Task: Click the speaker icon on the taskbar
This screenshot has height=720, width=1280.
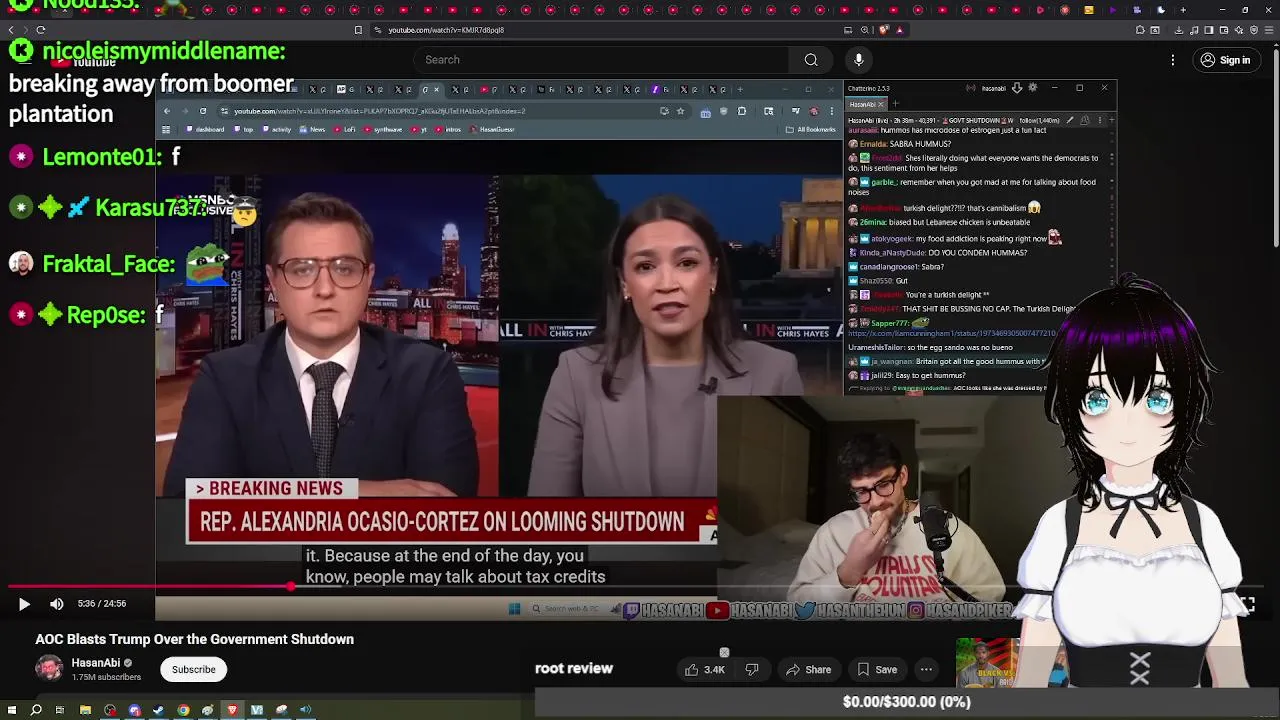Action: [x=306, y=710]
